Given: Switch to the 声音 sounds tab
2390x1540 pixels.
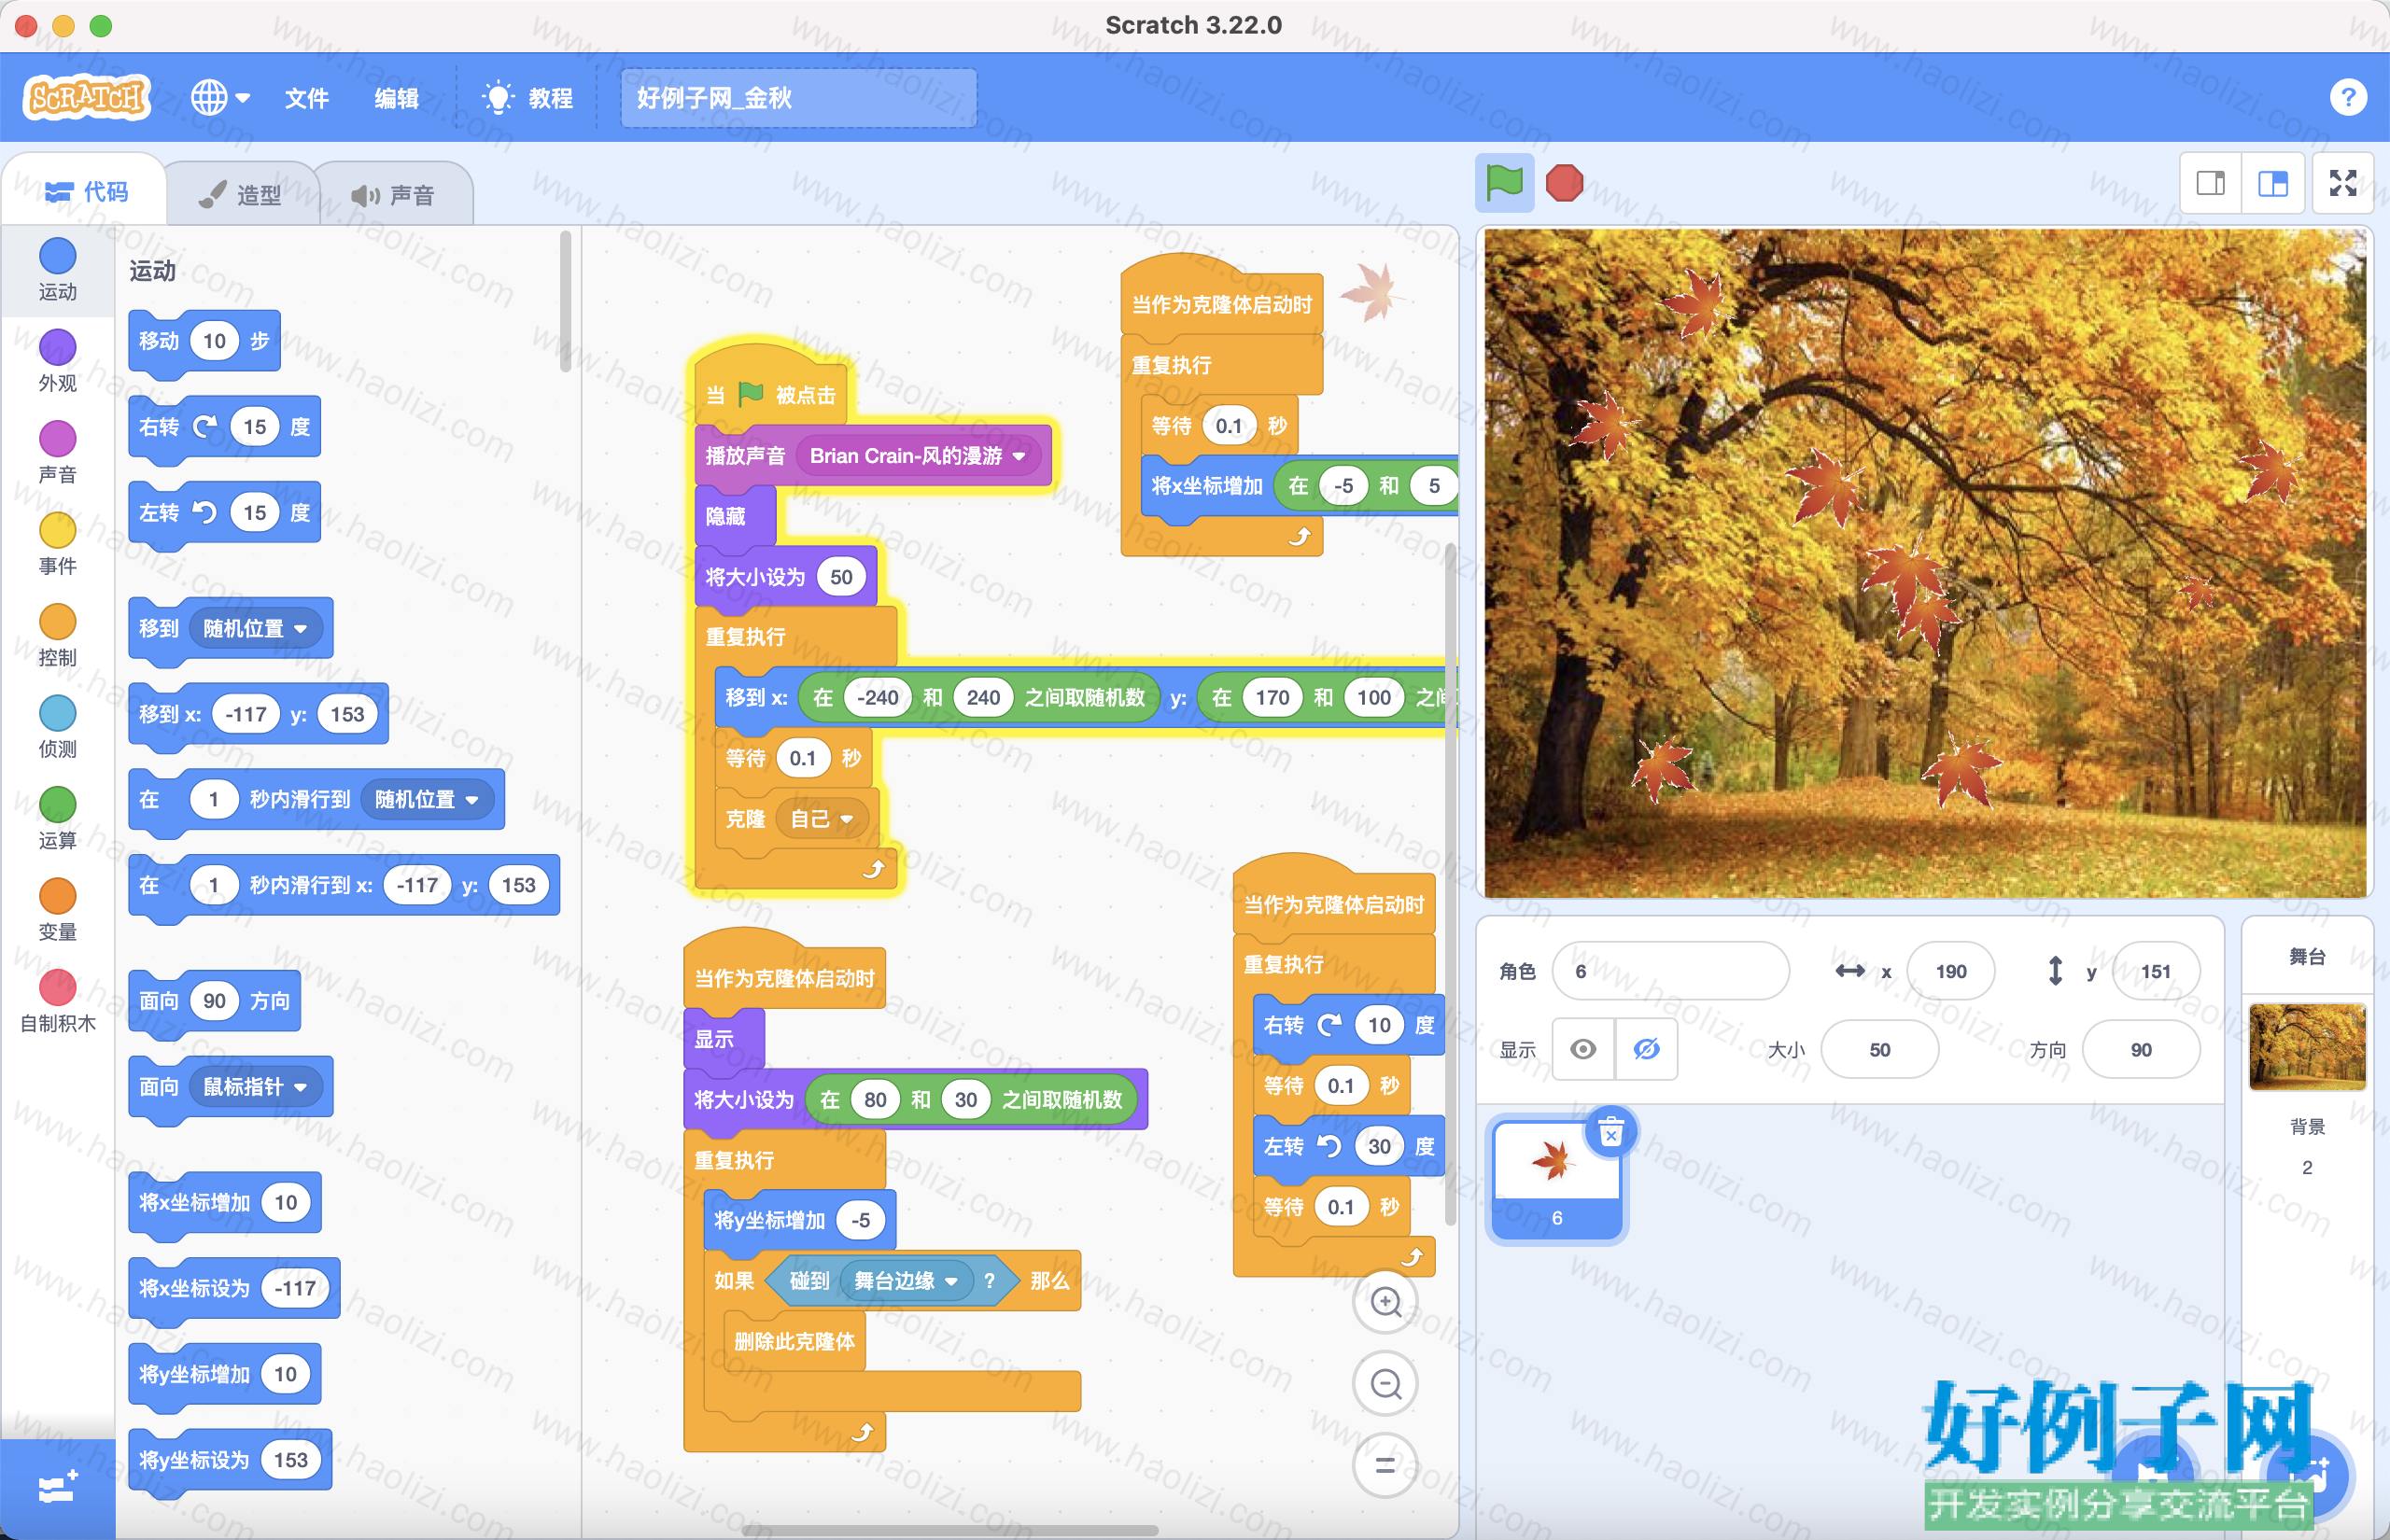Looking at the screenshot, I should 394,194.
